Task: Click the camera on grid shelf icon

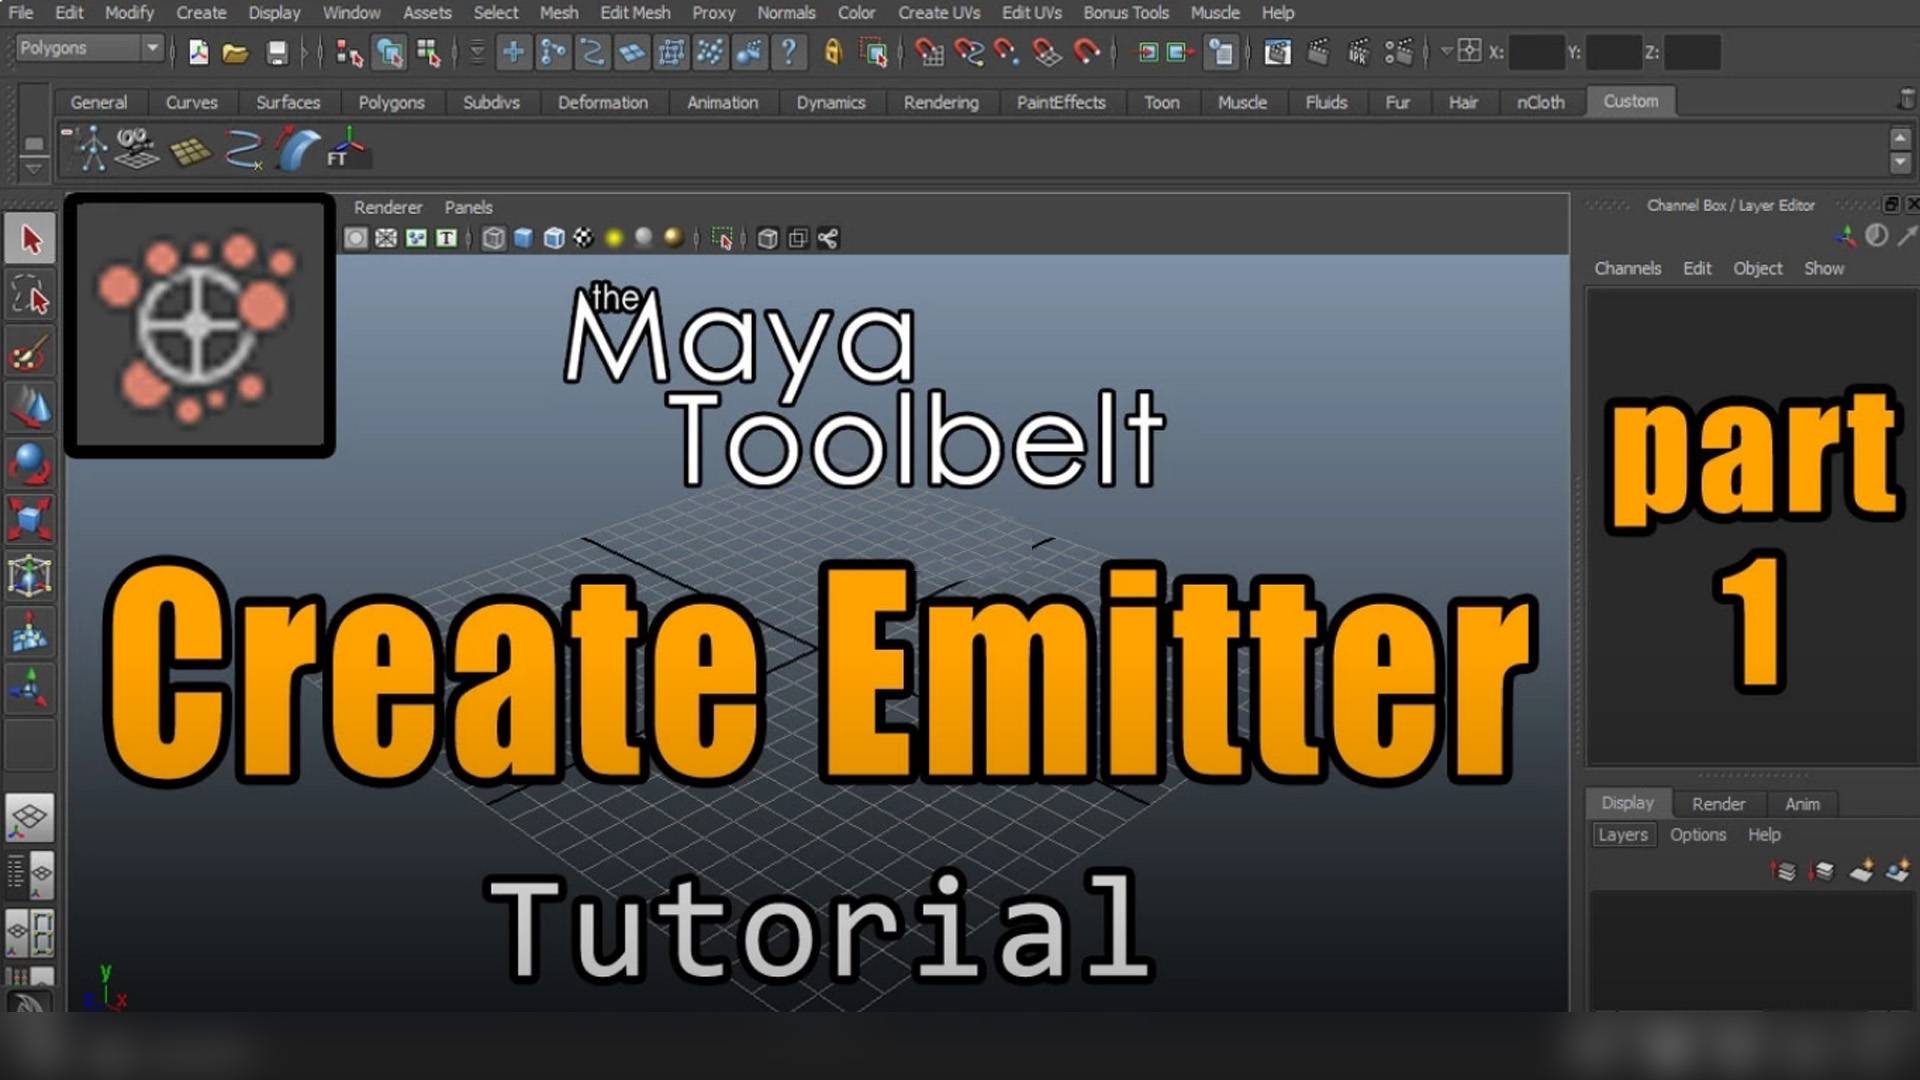Action: (x=136, y=149)
